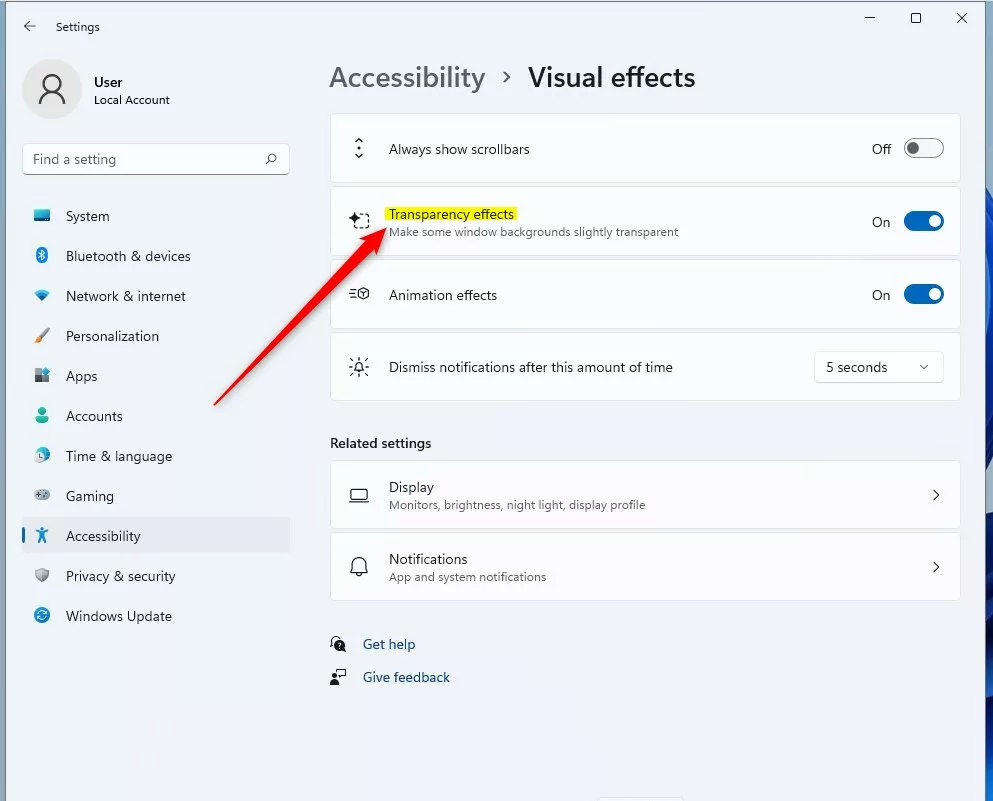This screenshot has height=801, width=993.
Task: Disable the Transparency effects toggle
Action: click(923, 221)
